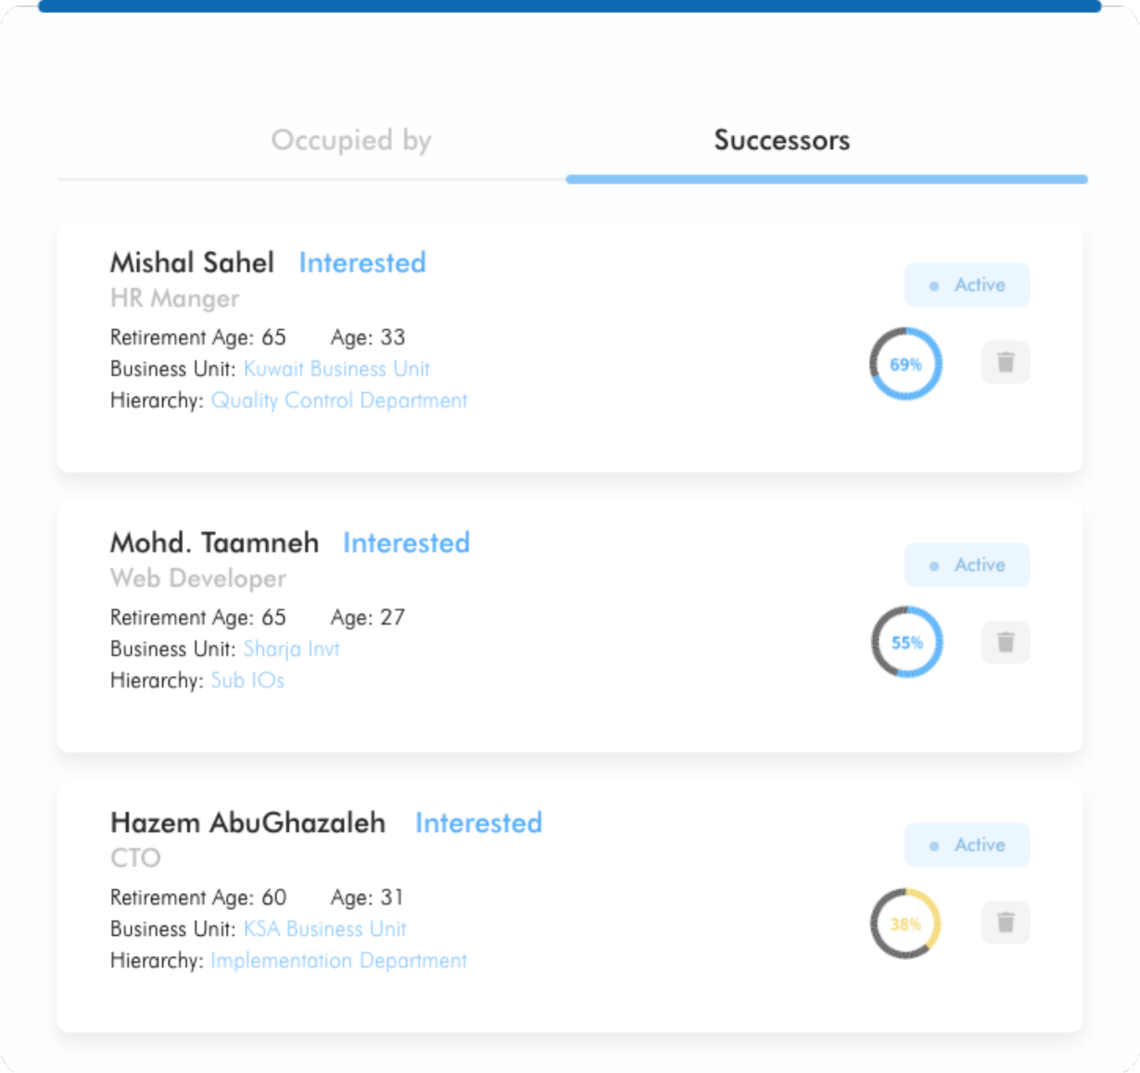Open the Quality Control Department link
1140x1073 pixels.
[339, 401]
